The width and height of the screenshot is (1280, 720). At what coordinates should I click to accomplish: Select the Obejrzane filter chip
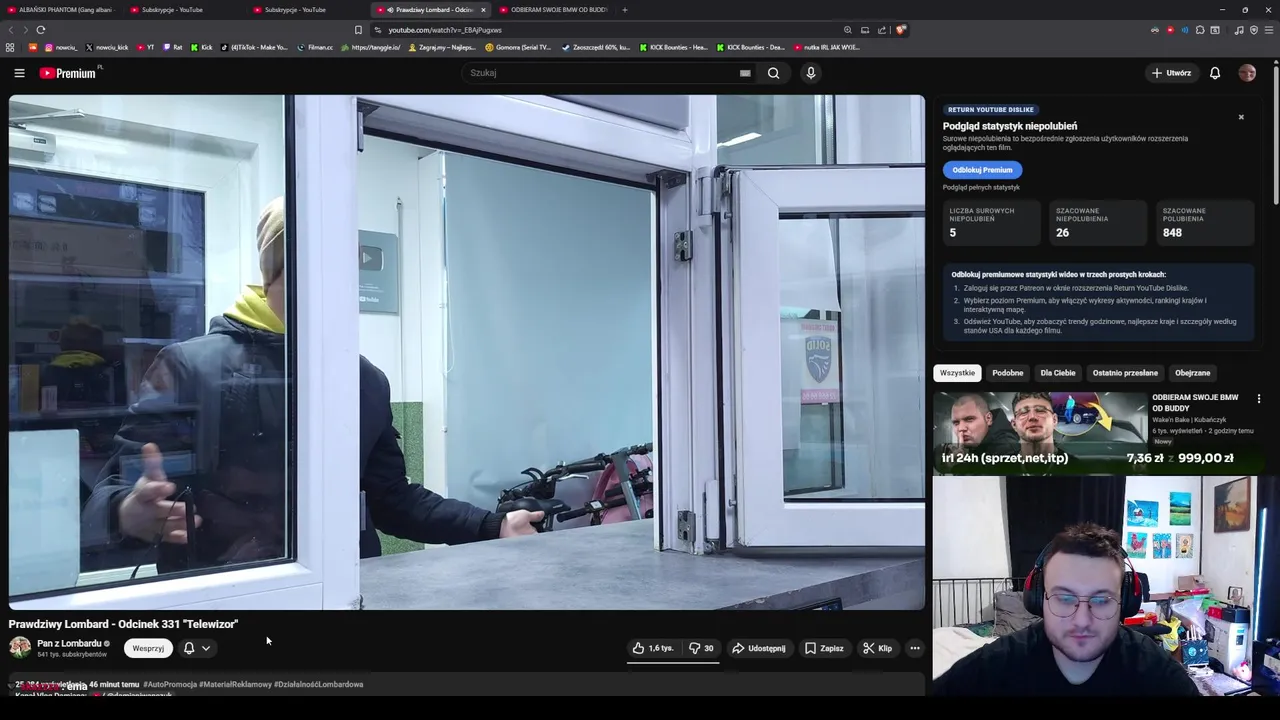point(1192,373)
